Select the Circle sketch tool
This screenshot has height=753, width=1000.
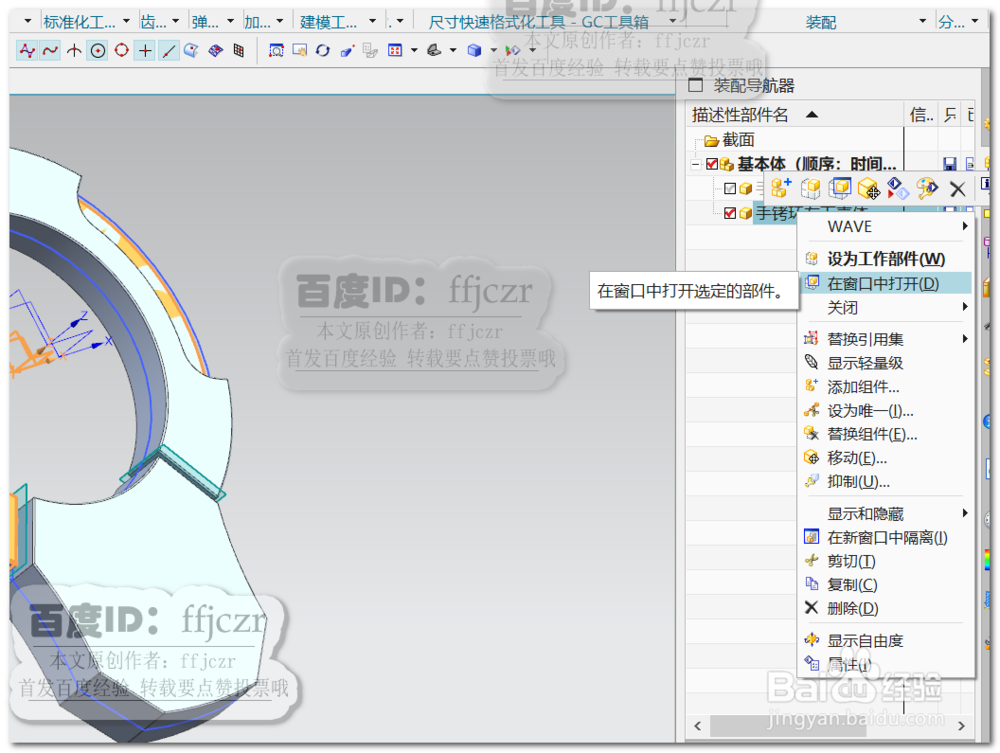[x=97, y=50]
